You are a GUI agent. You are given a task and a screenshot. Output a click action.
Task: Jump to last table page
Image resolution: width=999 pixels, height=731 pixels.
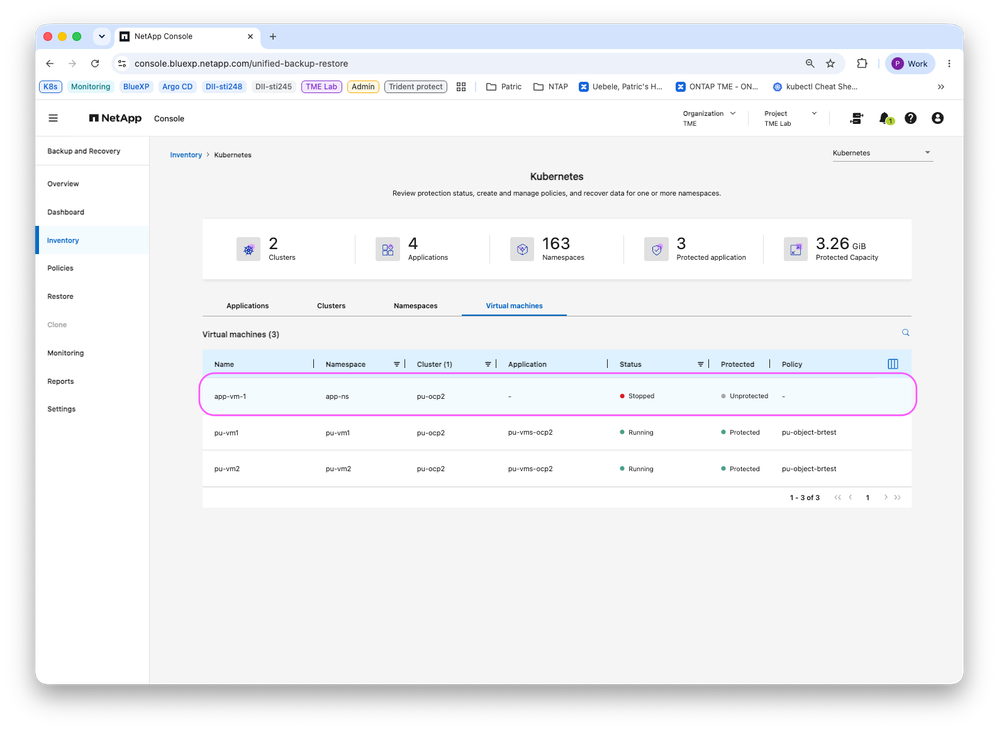point(897,497)
